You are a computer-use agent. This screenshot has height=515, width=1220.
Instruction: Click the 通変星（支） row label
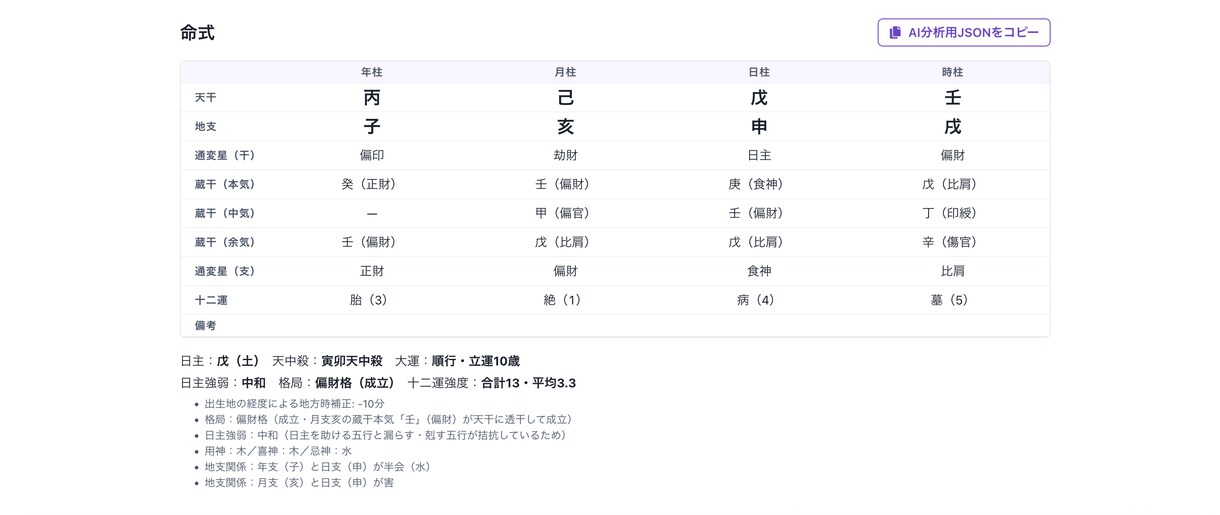click(225, 272)
